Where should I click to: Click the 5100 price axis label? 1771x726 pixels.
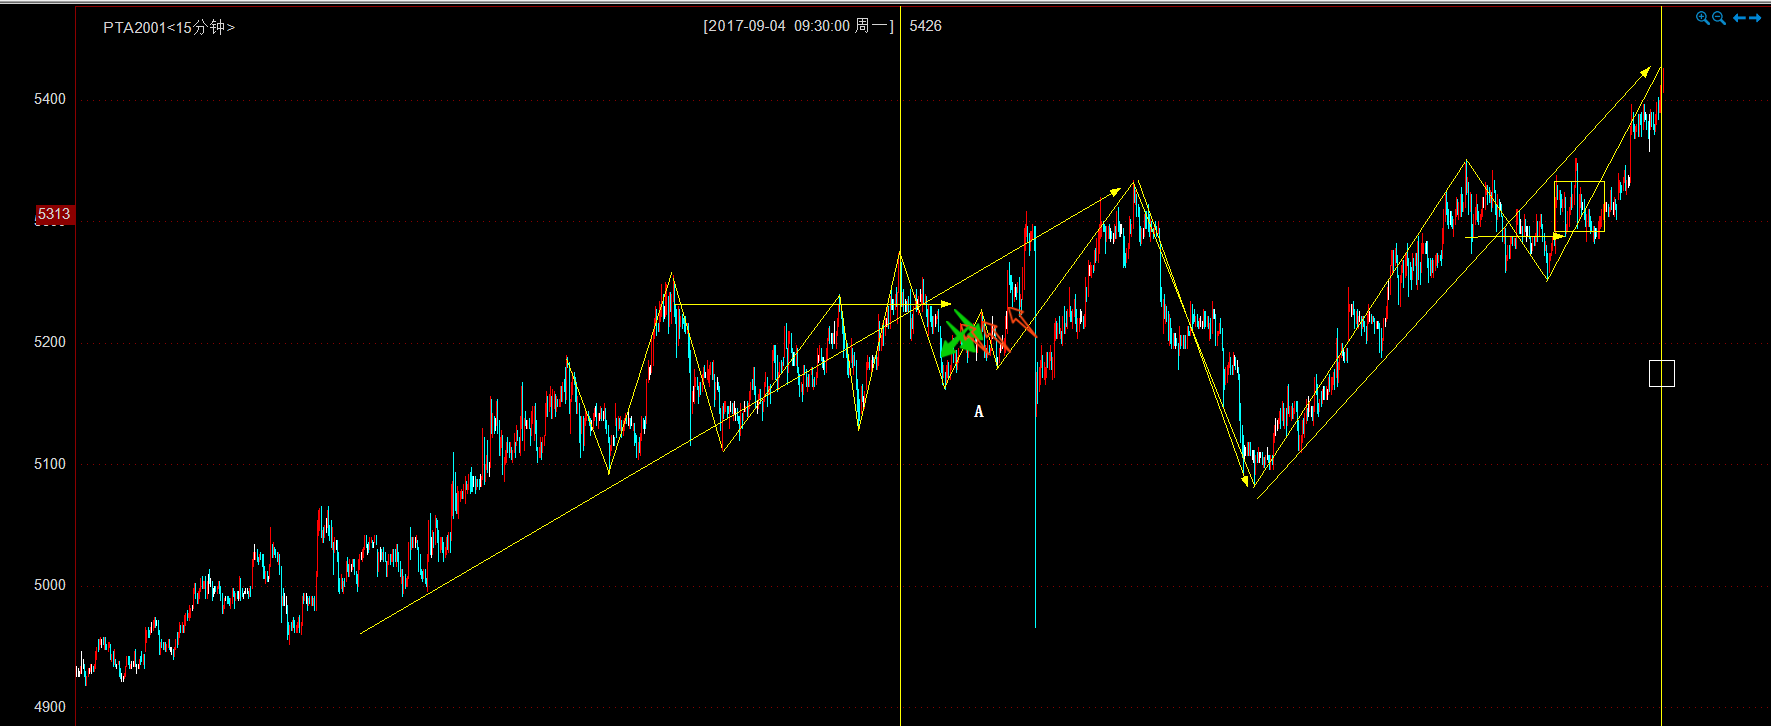point(50,464)
